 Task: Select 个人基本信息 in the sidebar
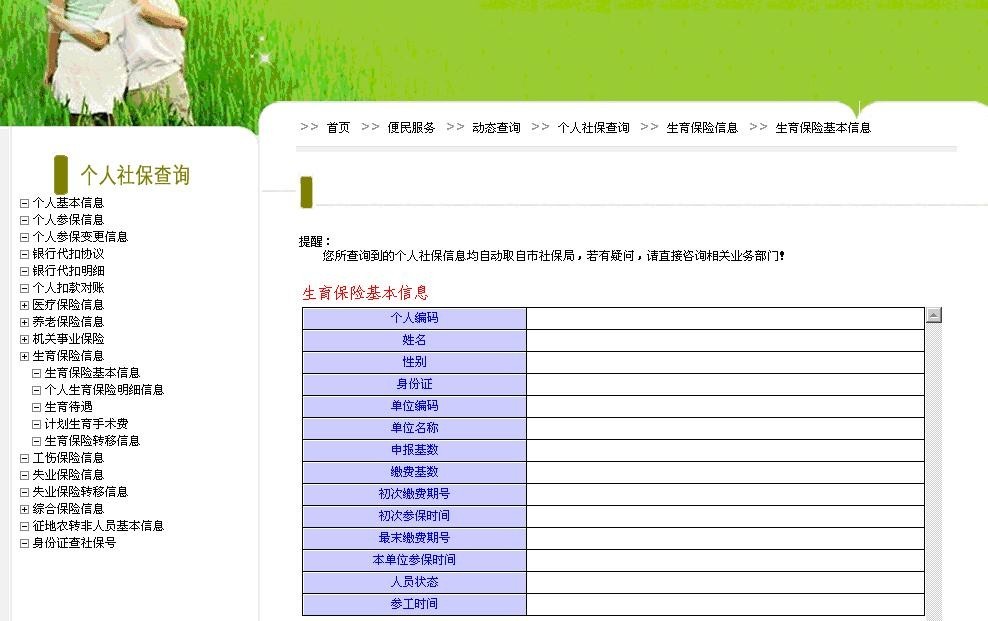click(68, 202)
